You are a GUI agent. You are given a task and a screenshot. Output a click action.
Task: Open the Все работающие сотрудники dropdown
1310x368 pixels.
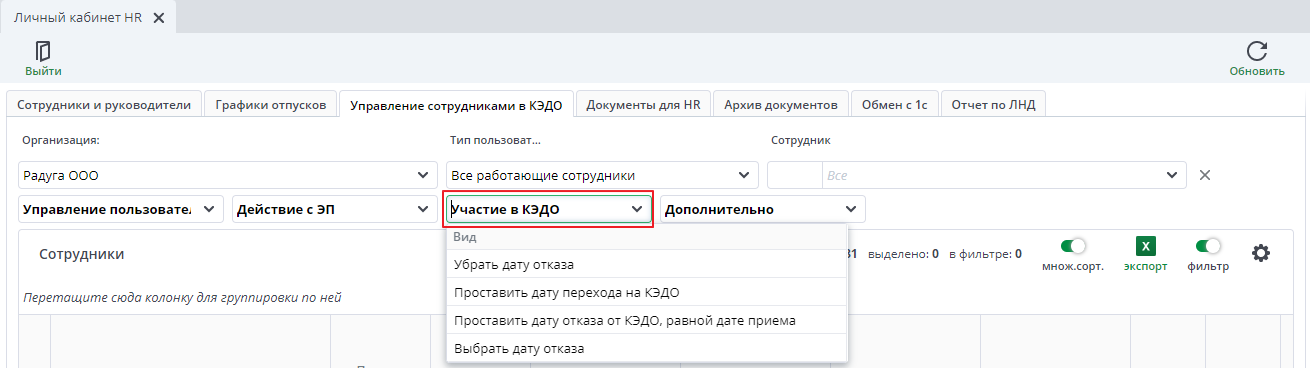coord(602,175)
